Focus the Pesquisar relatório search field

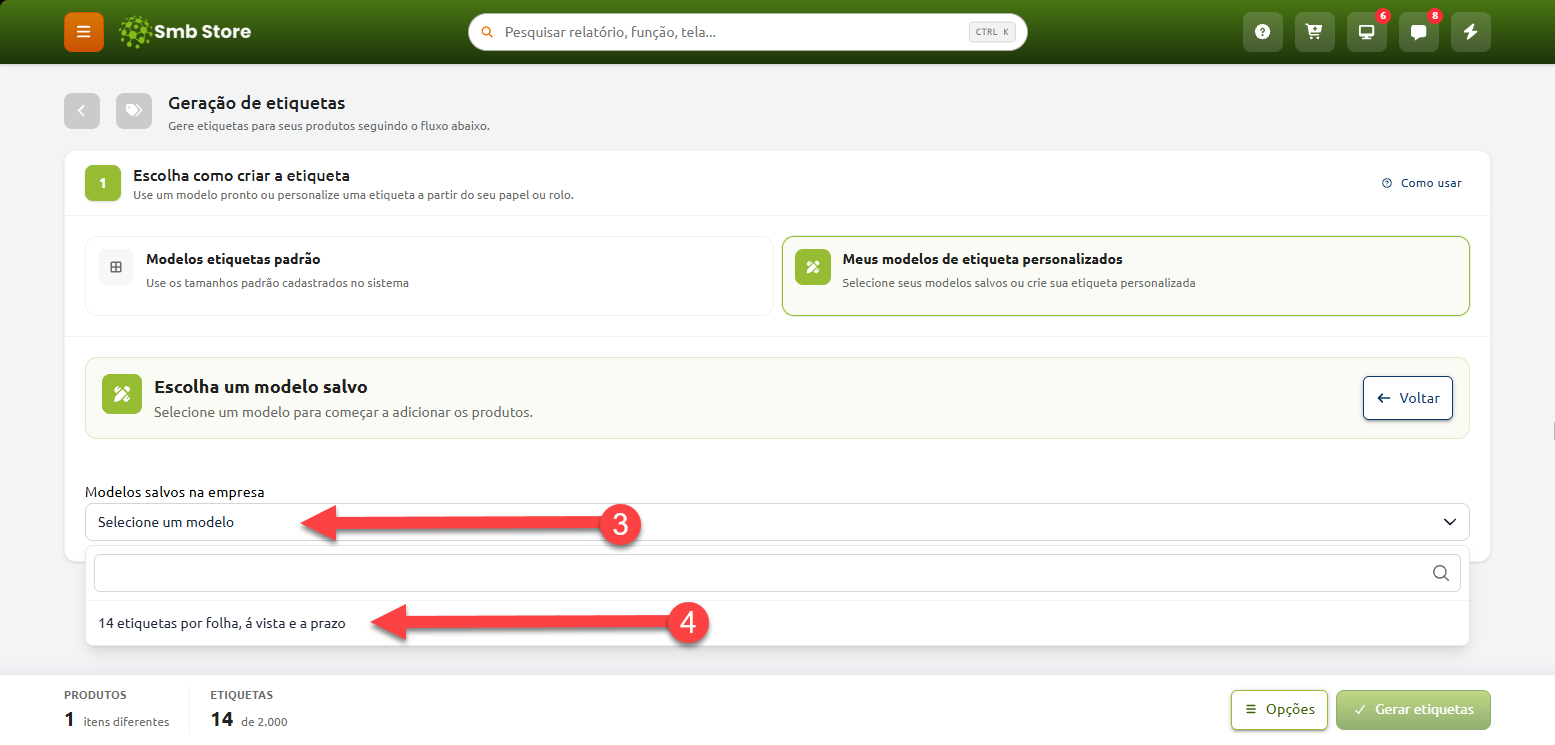pyautogui.click(x=748, y=32)
